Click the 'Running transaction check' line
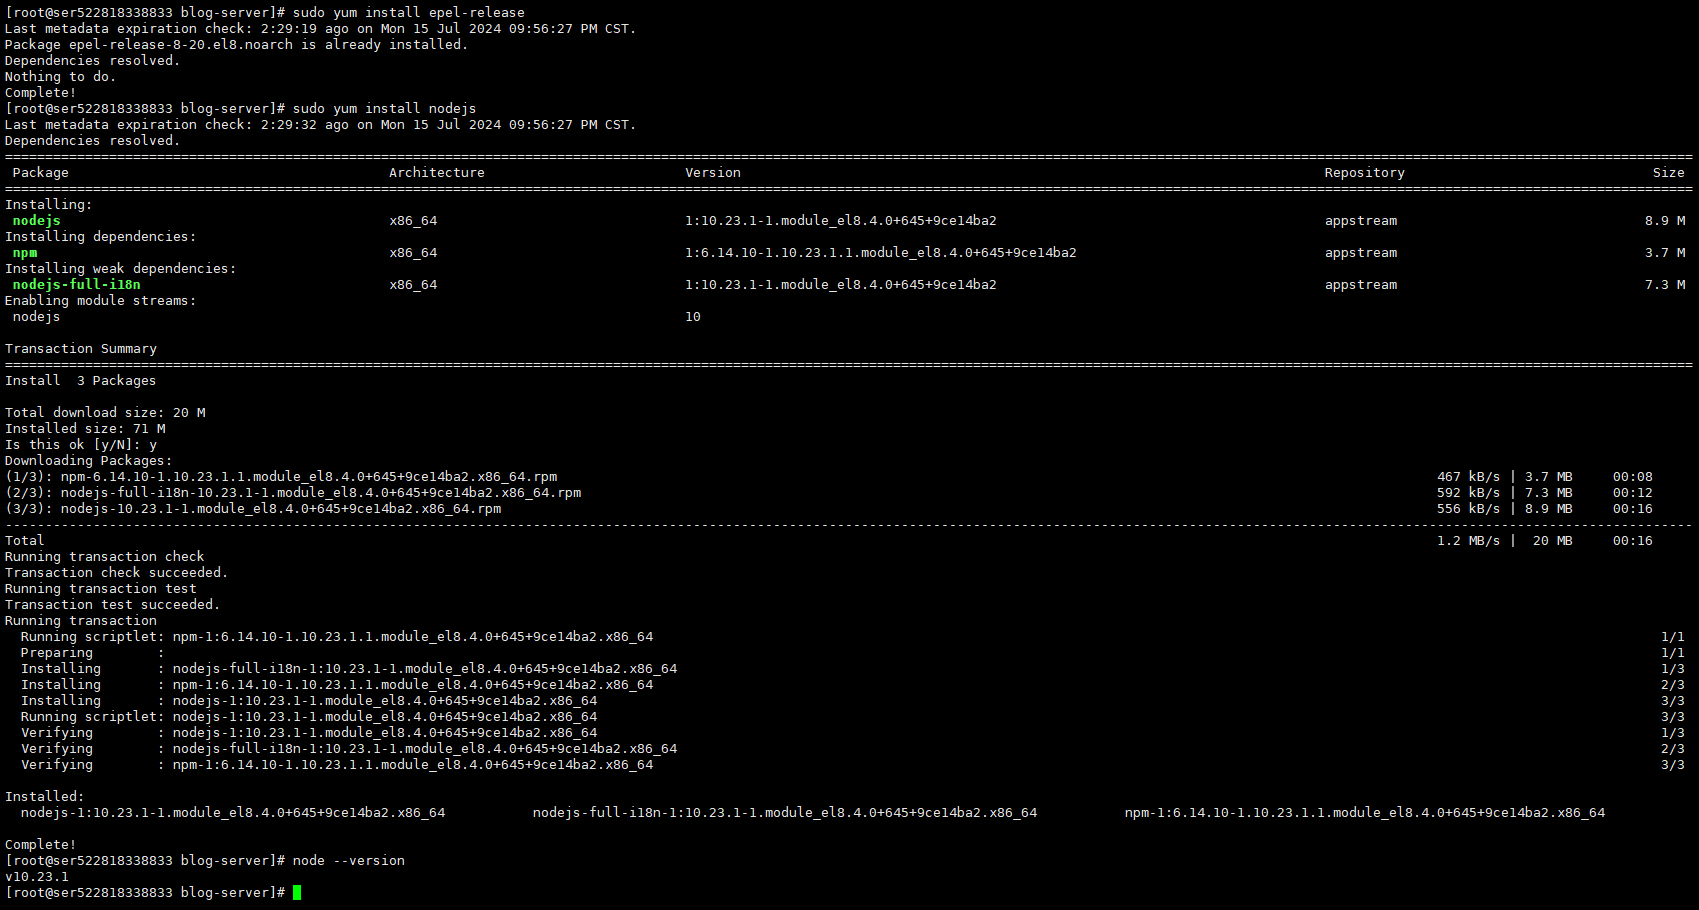Image resolution: width=1699 pixels, height=910 pixels. coord(105,557)
